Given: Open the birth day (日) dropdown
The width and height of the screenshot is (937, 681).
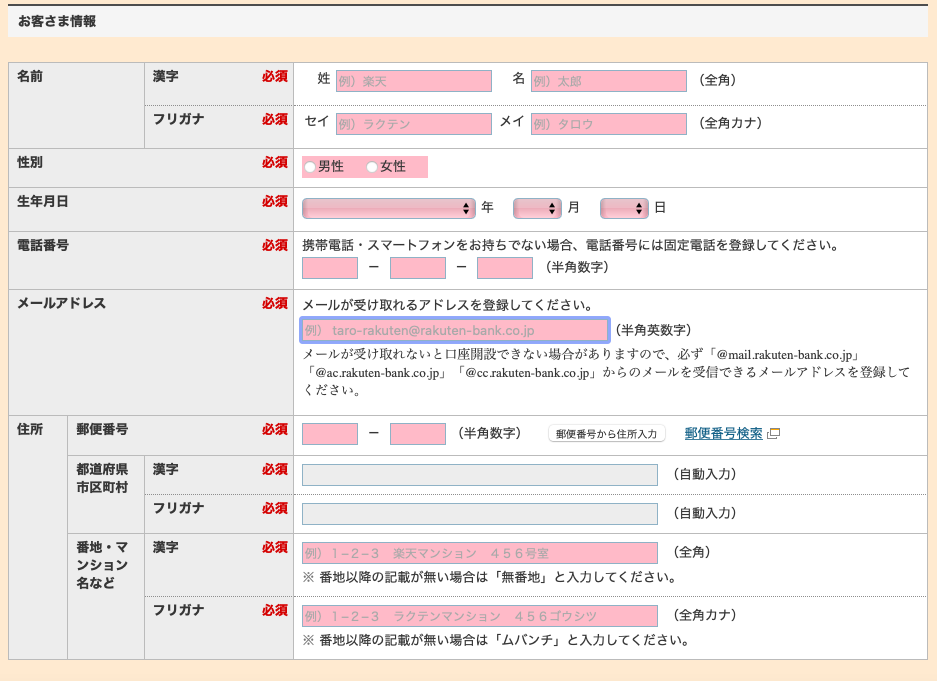Looking at the screenshot, I should pyautogui.click(x=624, y=208).
